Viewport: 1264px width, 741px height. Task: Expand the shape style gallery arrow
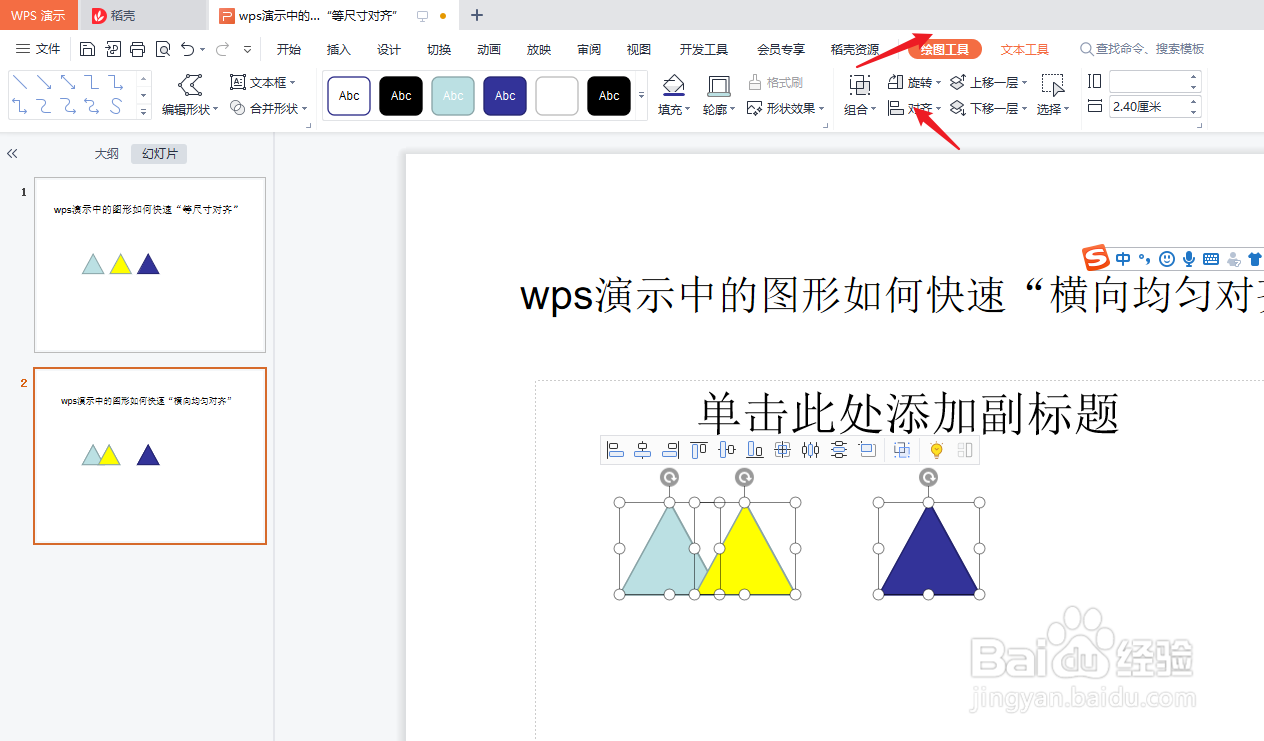pos(641,96)
